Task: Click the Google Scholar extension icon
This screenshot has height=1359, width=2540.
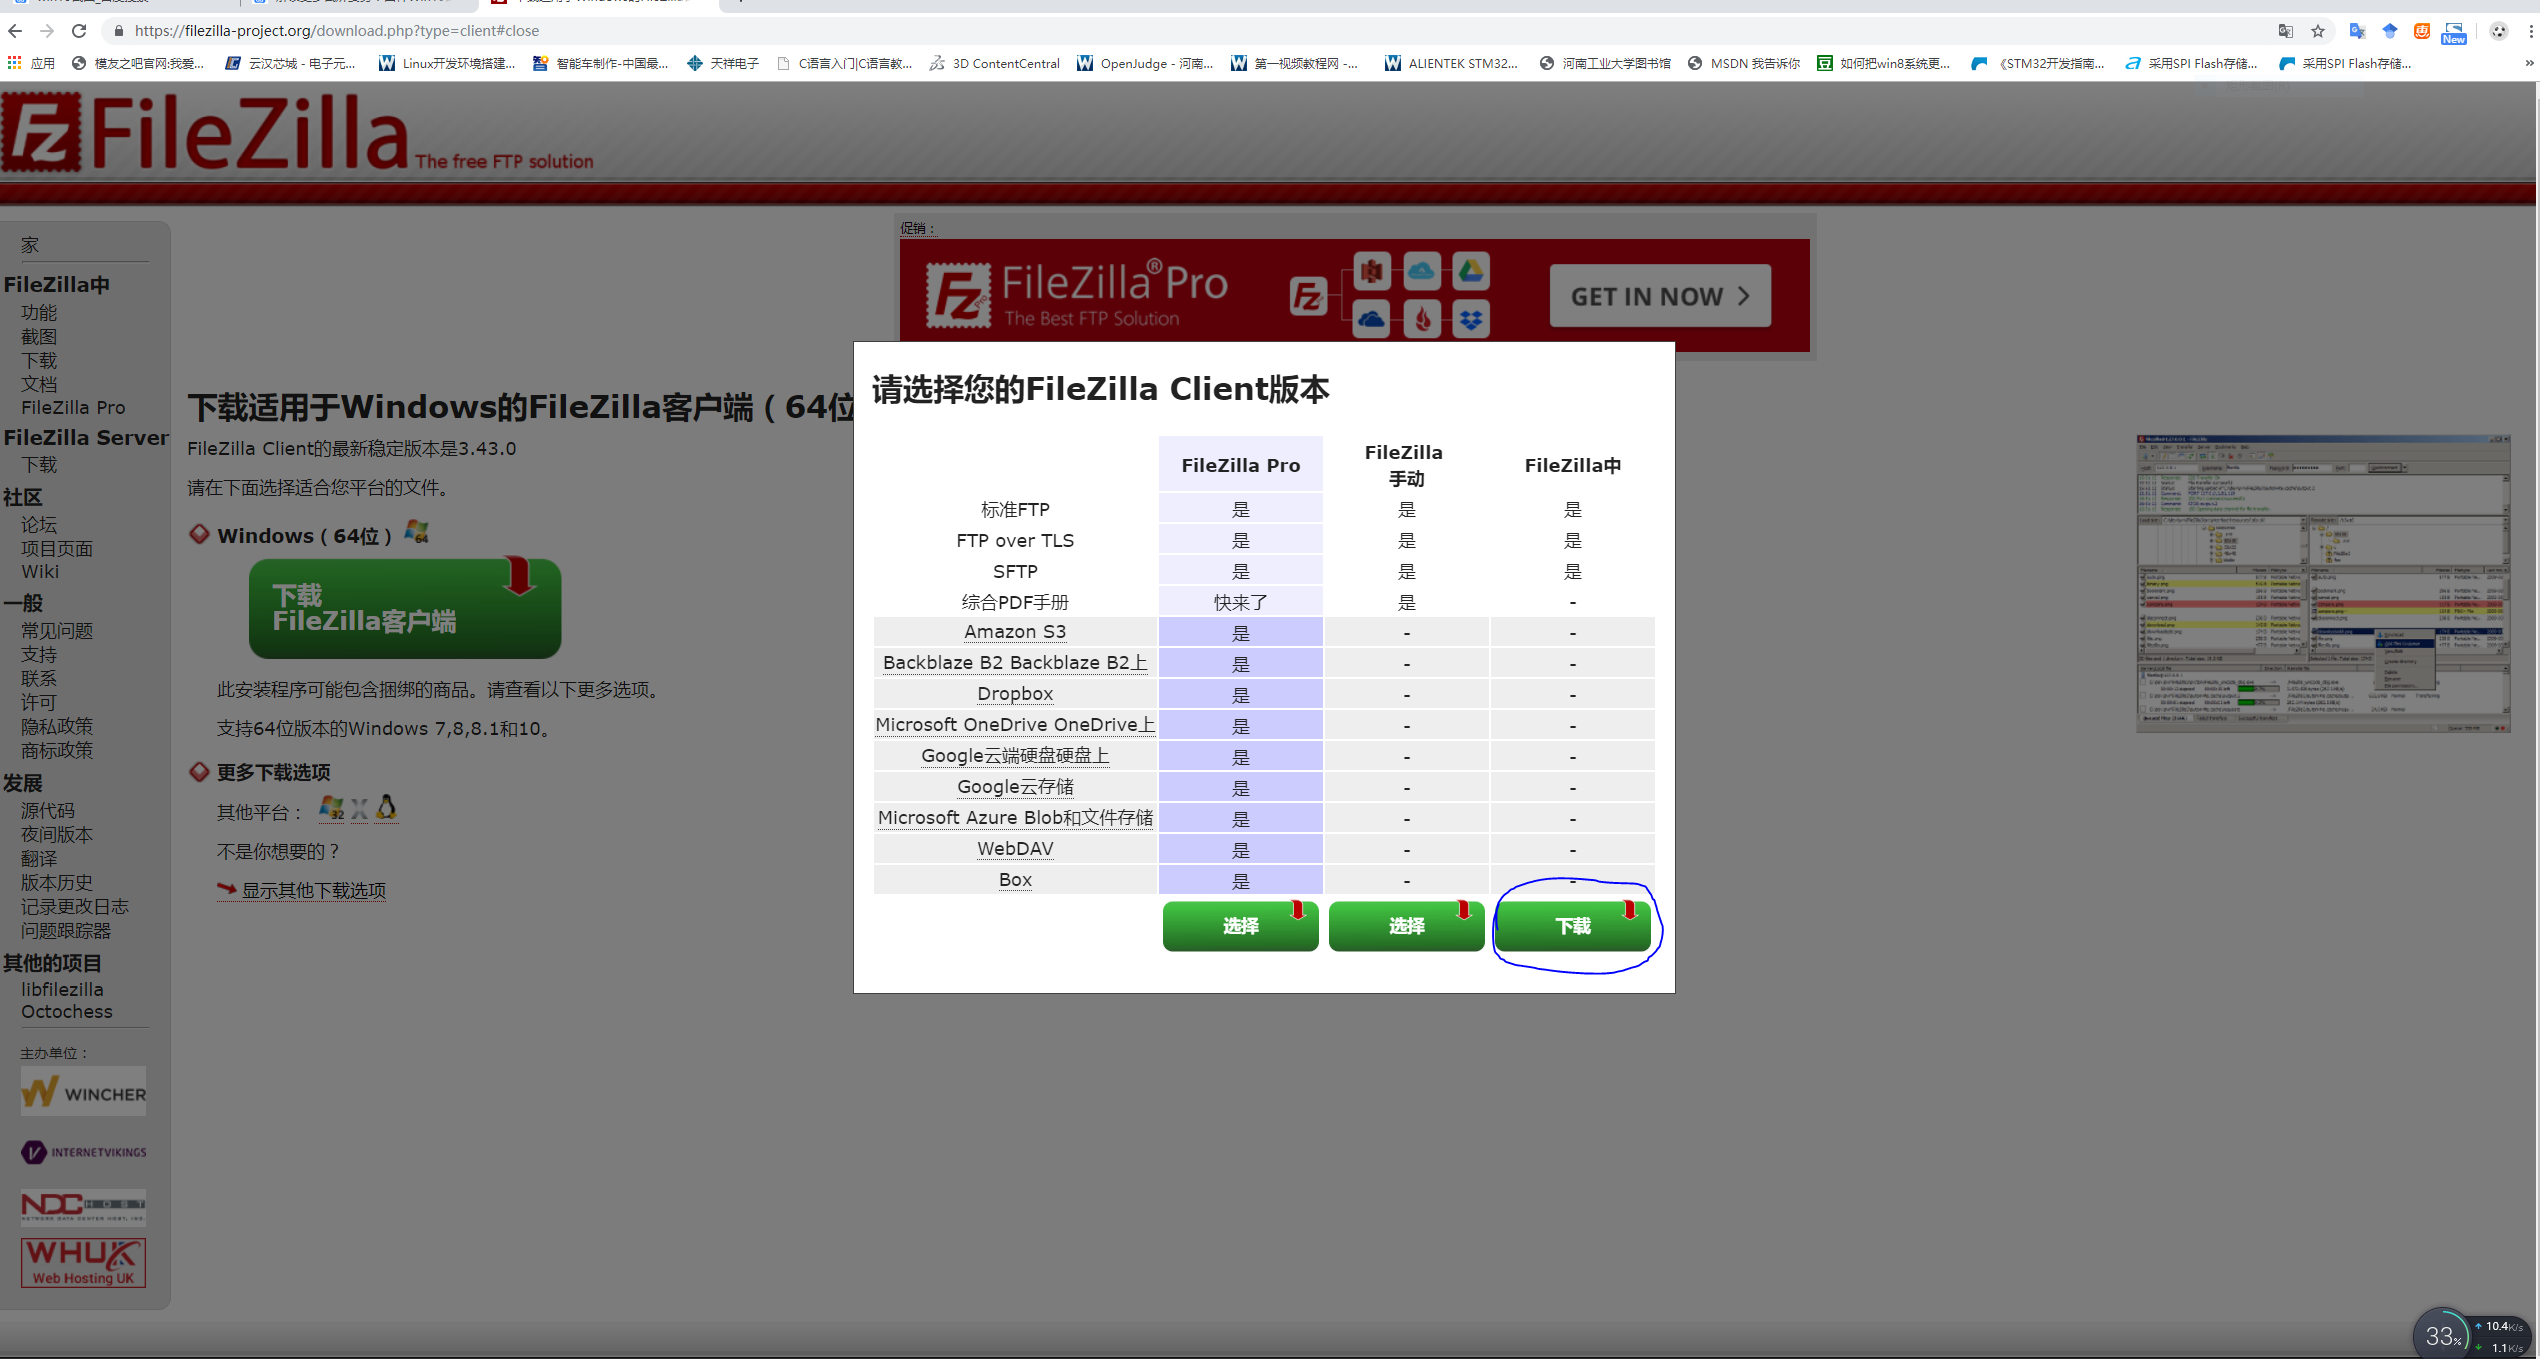Action: pos(2390,31)
